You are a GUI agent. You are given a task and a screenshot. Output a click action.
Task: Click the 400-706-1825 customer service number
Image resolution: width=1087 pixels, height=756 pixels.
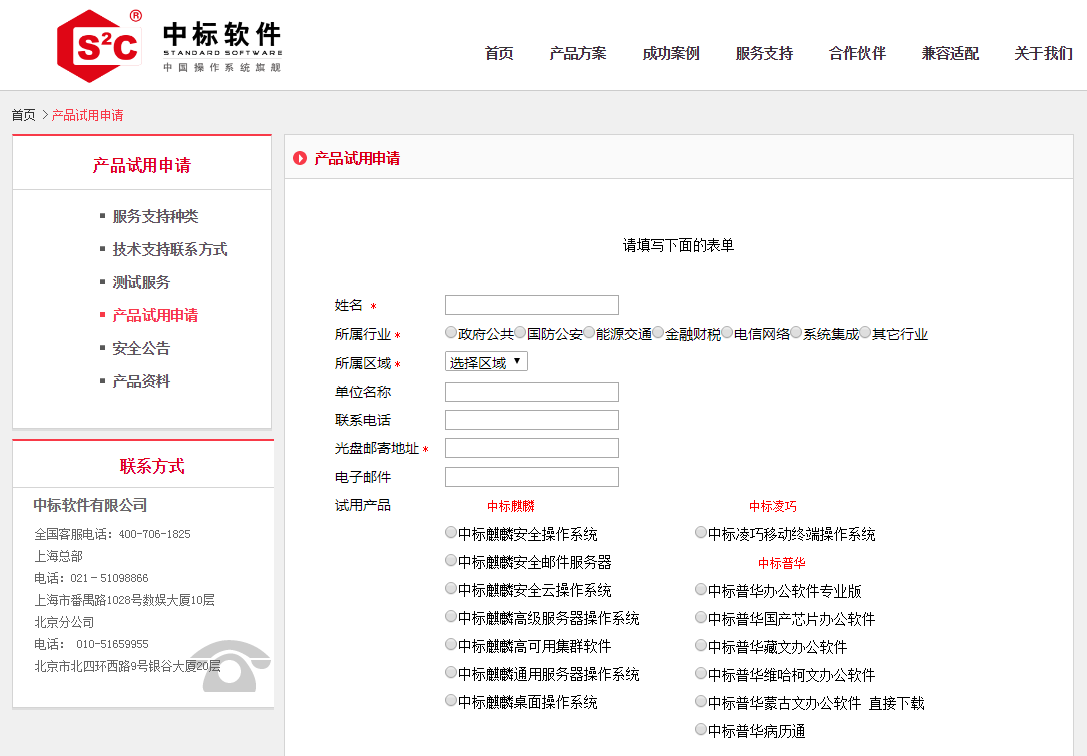point(155,534)
